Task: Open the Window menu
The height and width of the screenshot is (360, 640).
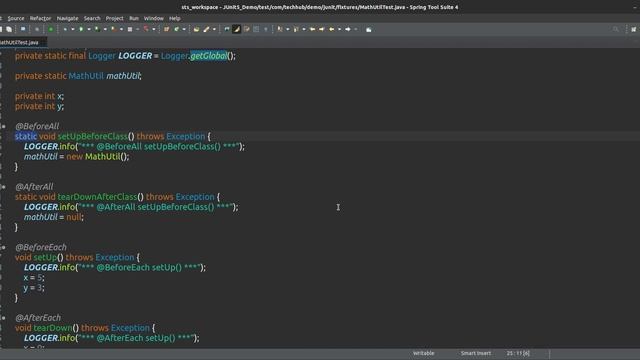Action: point(153,18)
